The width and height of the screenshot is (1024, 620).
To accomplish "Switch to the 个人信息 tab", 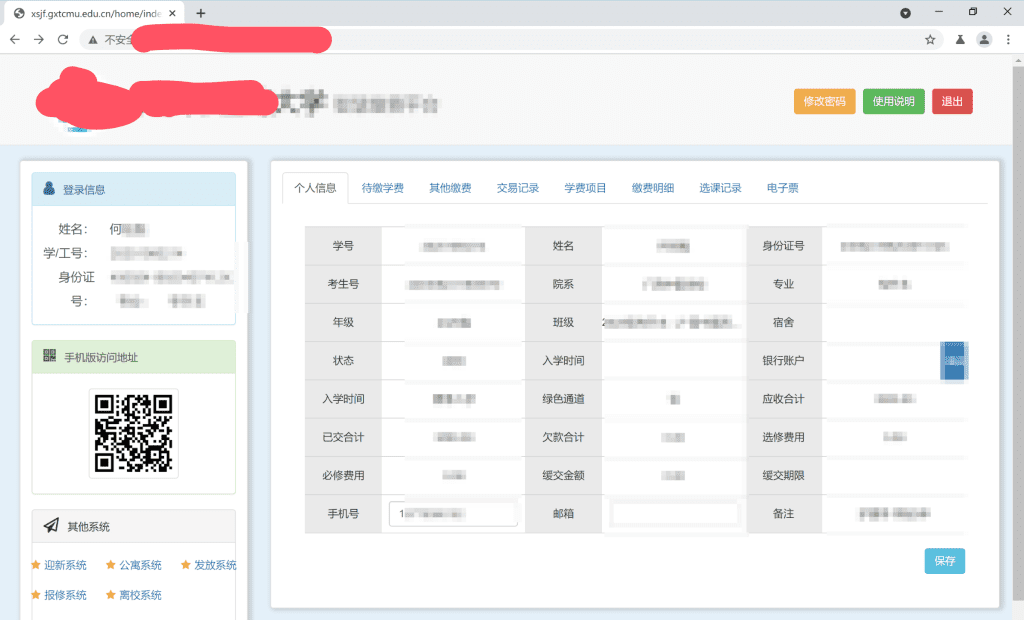I will click(315, 188).
